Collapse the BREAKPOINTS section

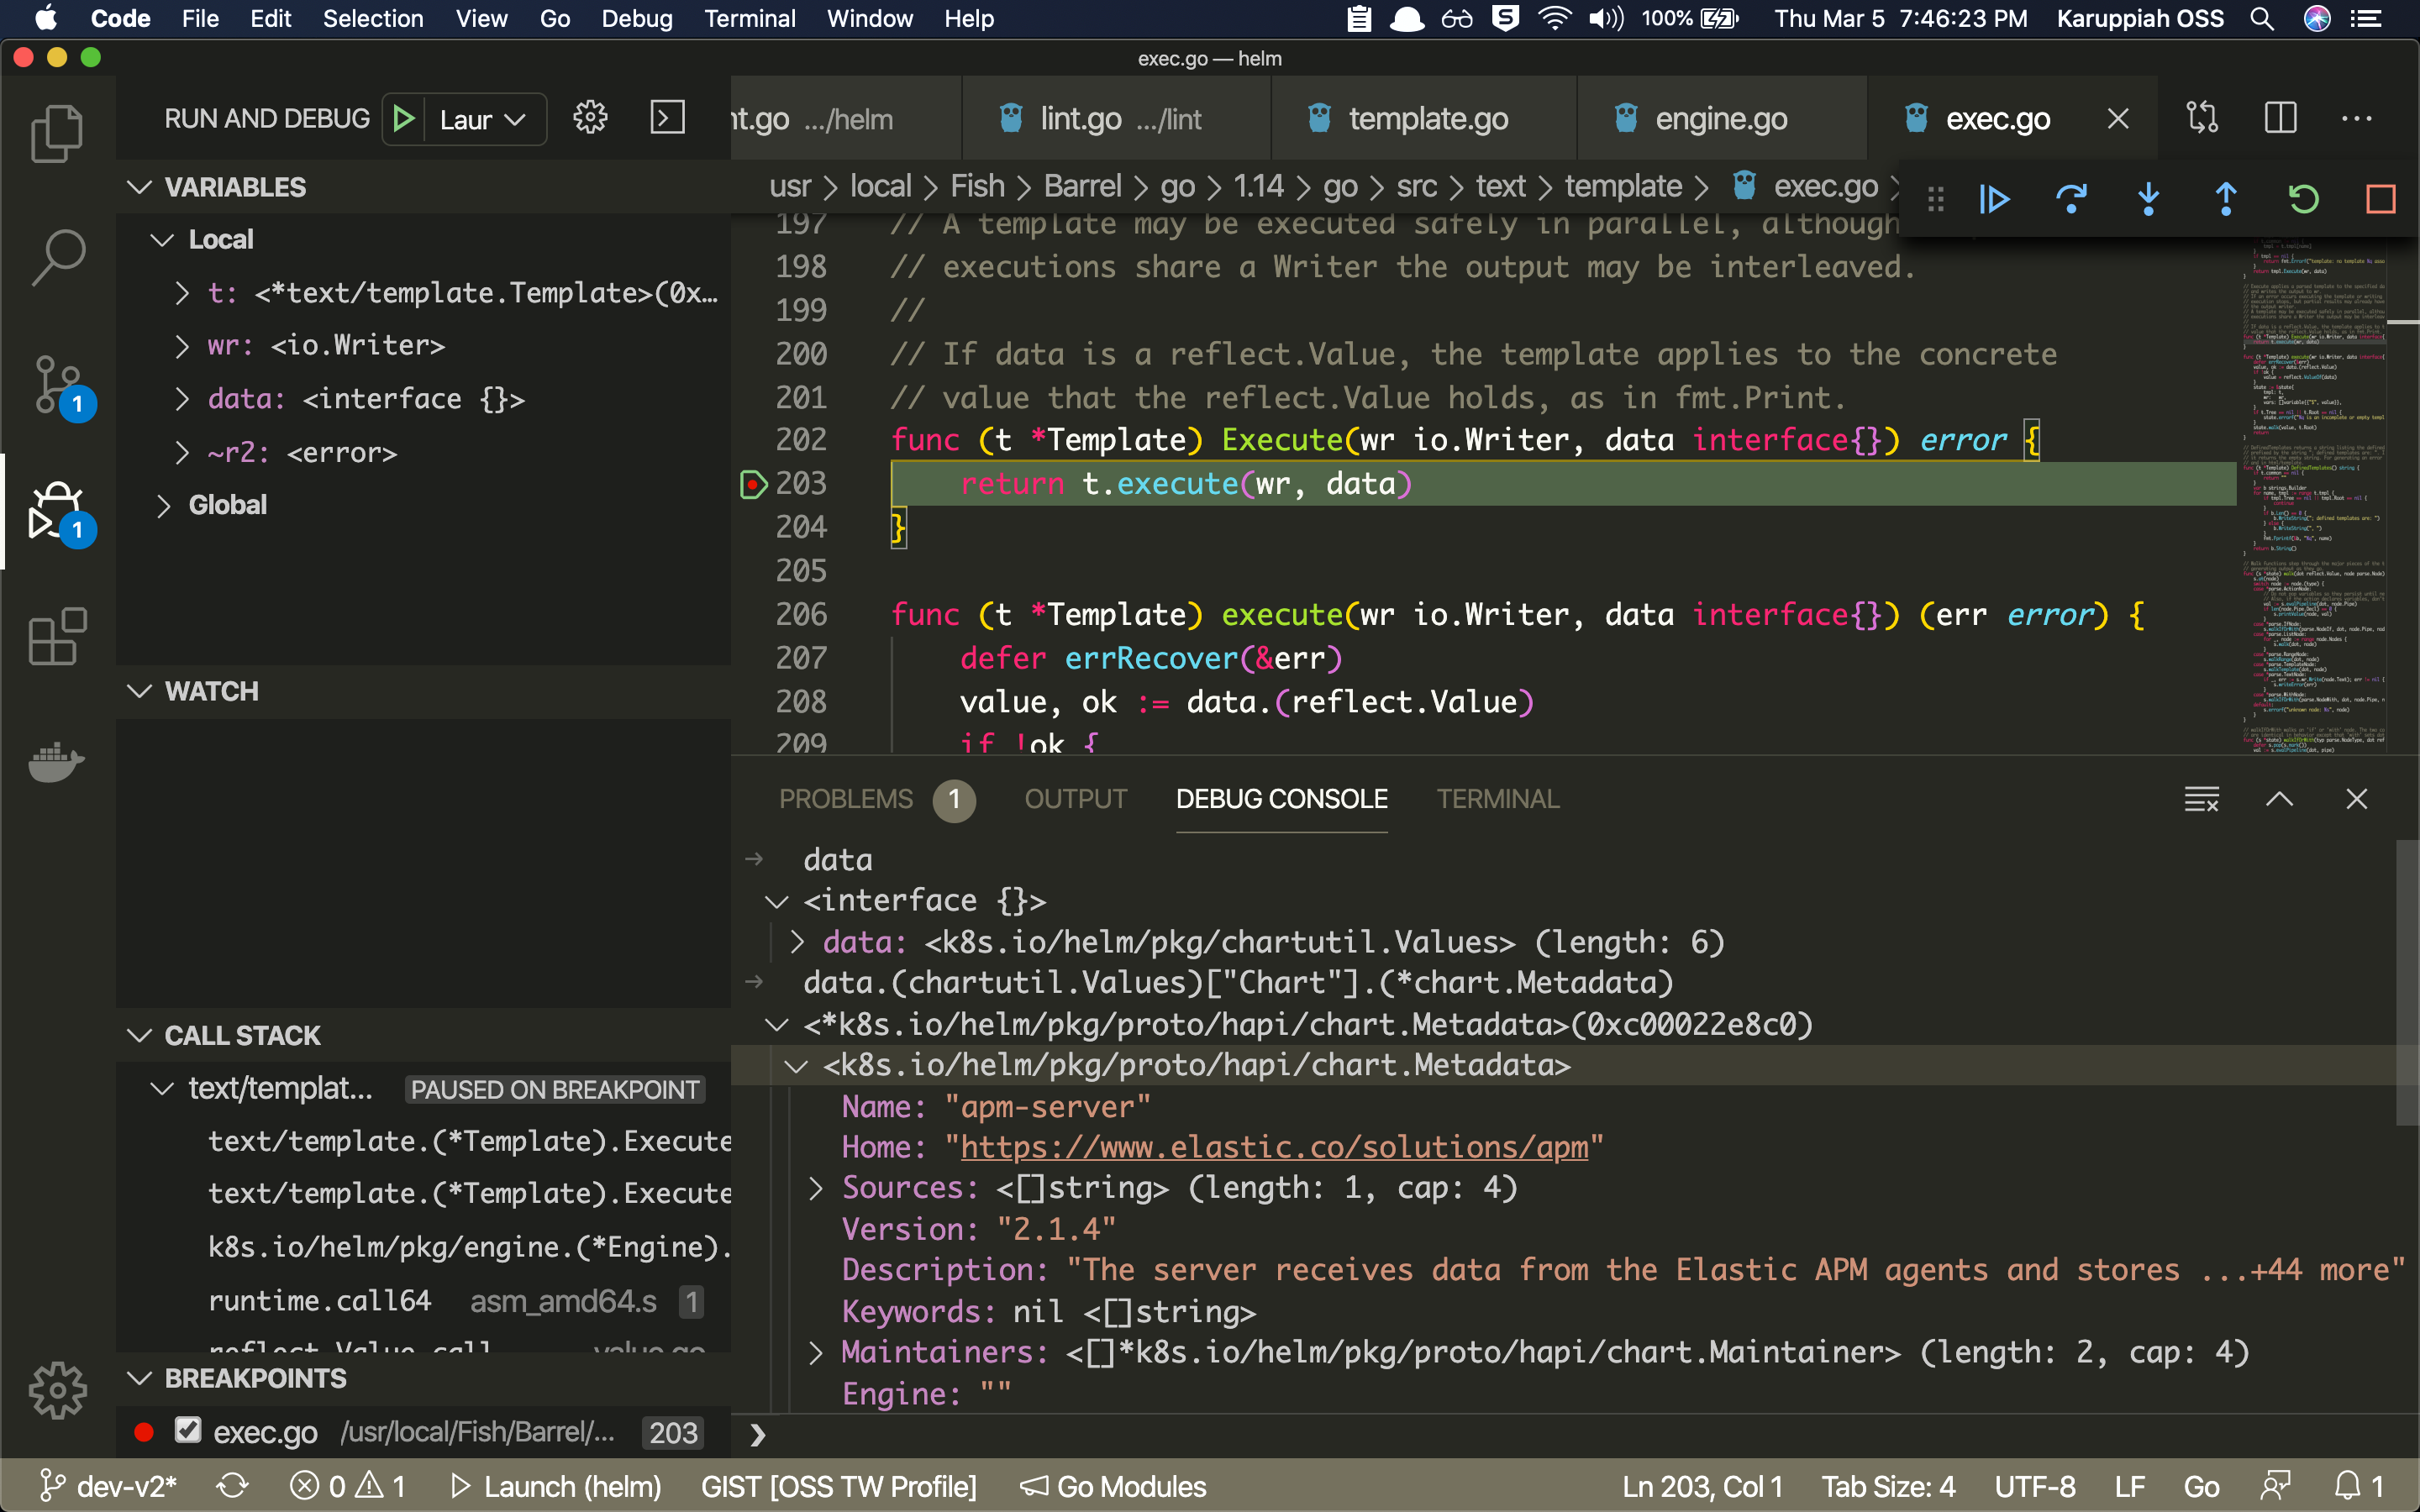tap(140, 1378)
